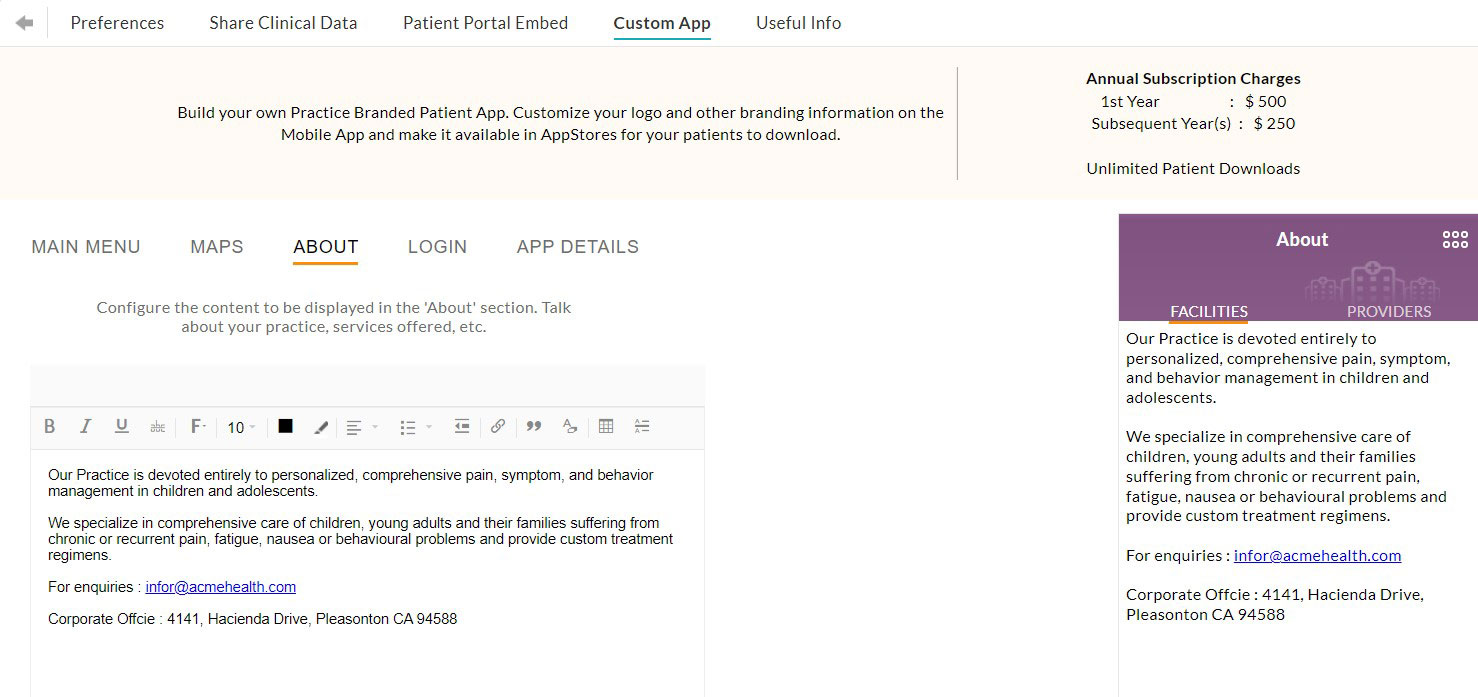
Task: Expand the bullet list dropdown
Action: coord(415,427)
